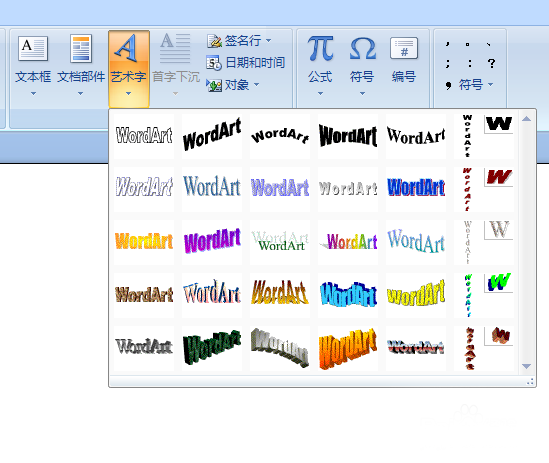Click the 签名行 signature line icon
This screenshot has width=549, height=463.
(215, 41)
